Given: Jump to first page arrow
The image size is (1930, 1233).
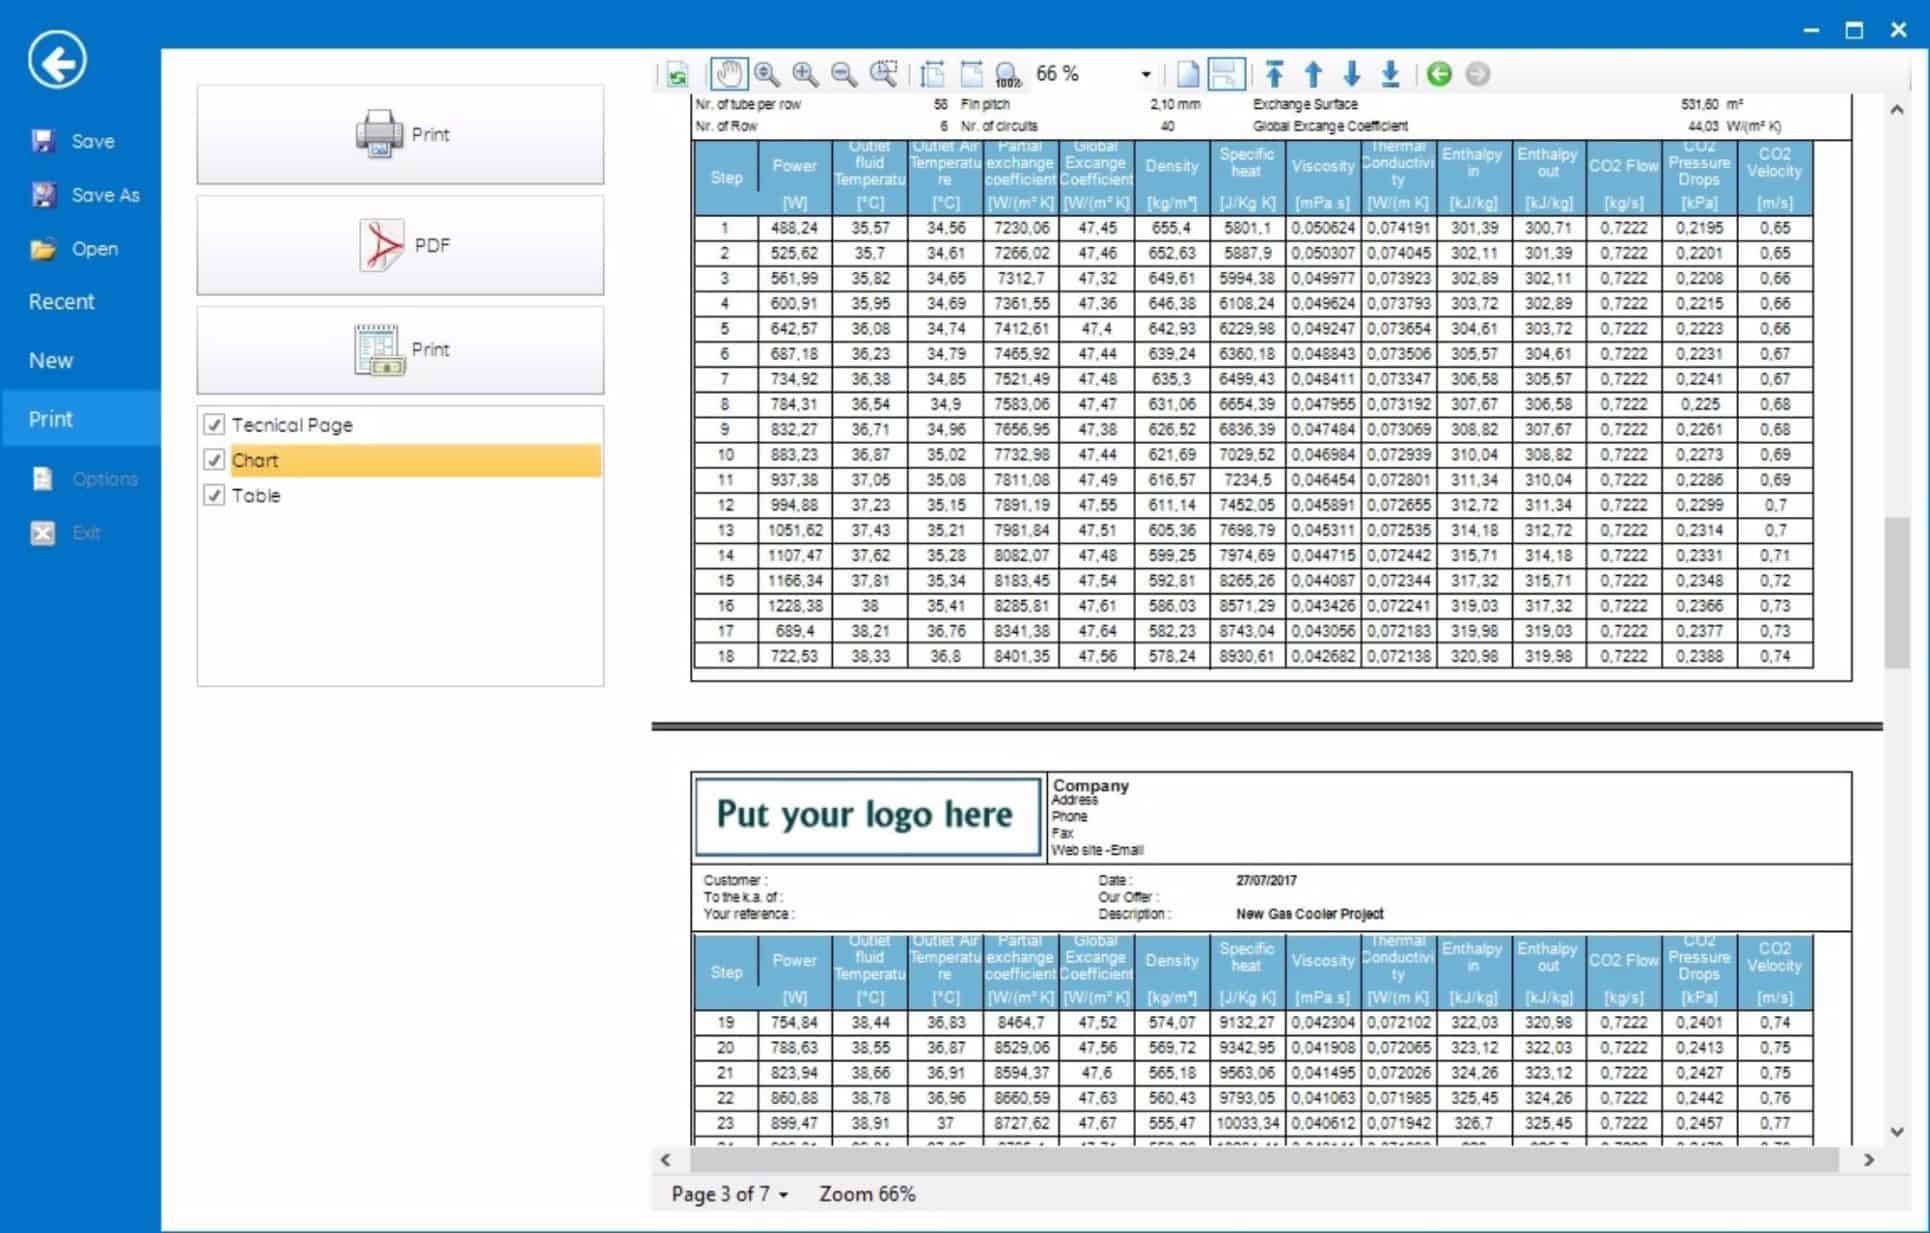Looking at the screenshot, I should [1274, 74].
